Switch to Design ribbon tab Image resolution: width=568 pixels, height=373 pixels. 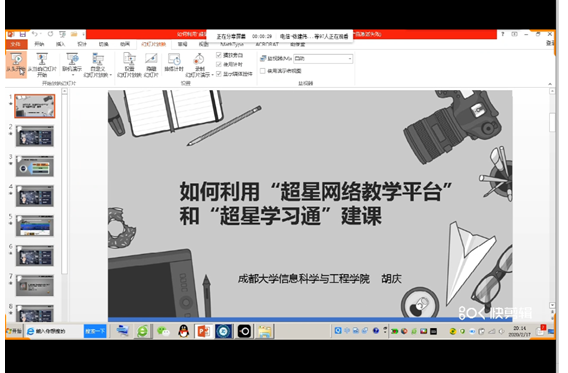[82, 44]
